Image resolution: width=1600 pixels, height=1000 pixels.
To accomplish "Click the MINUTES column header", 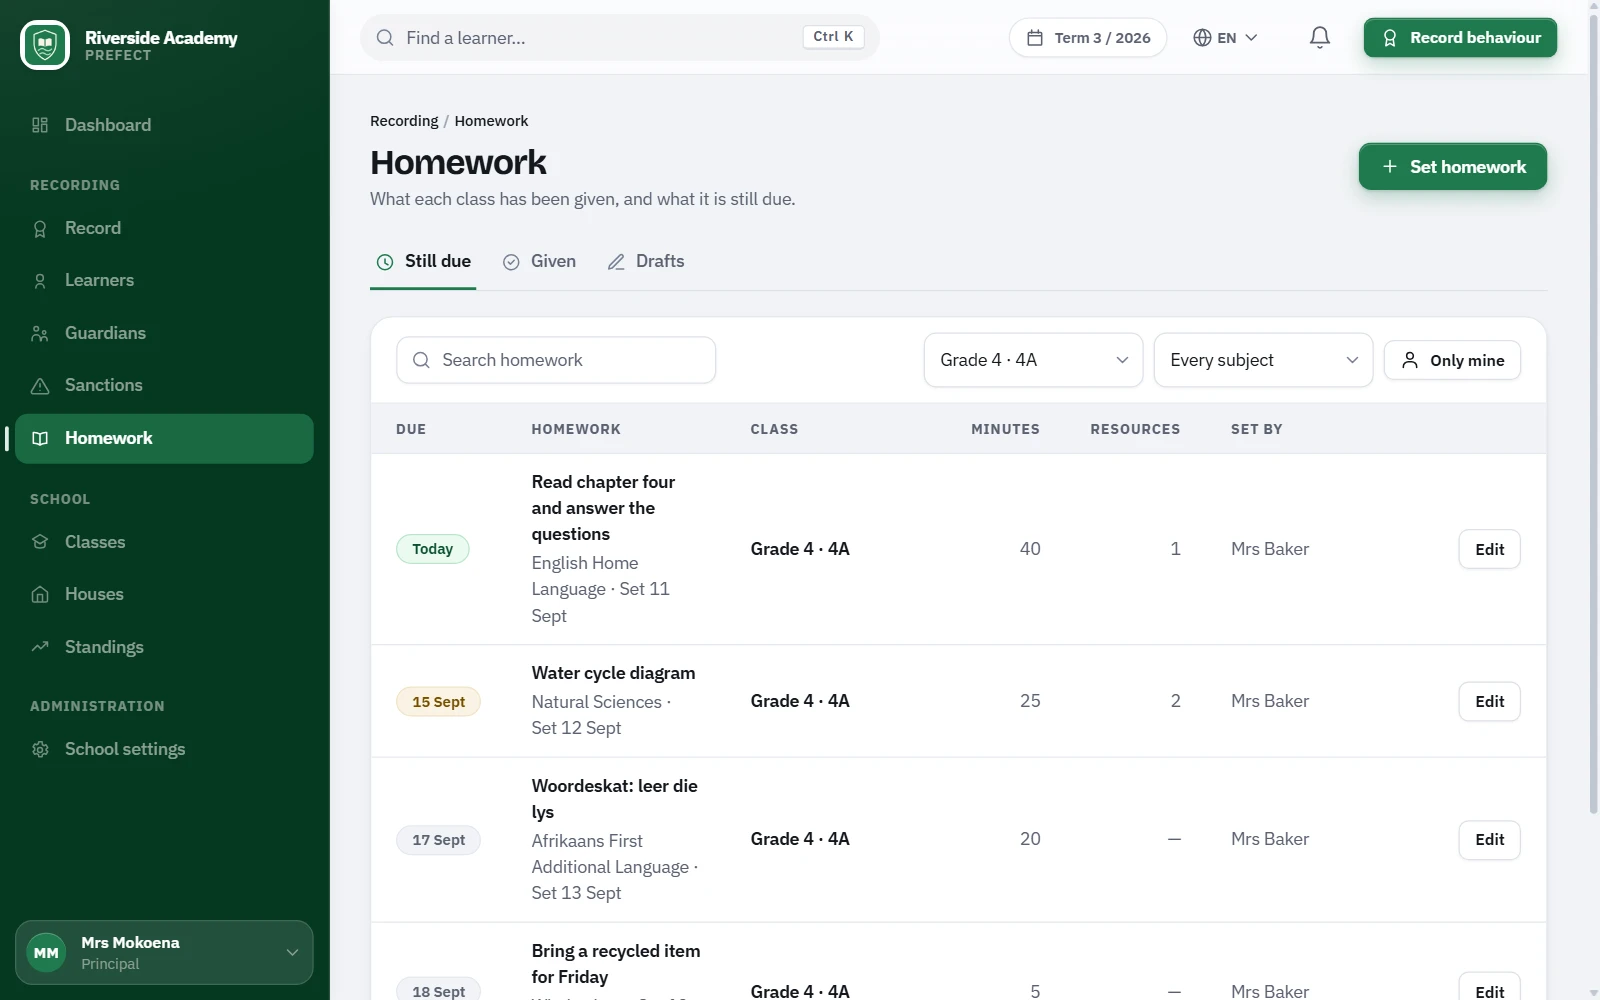I will tap(1005, 429).
